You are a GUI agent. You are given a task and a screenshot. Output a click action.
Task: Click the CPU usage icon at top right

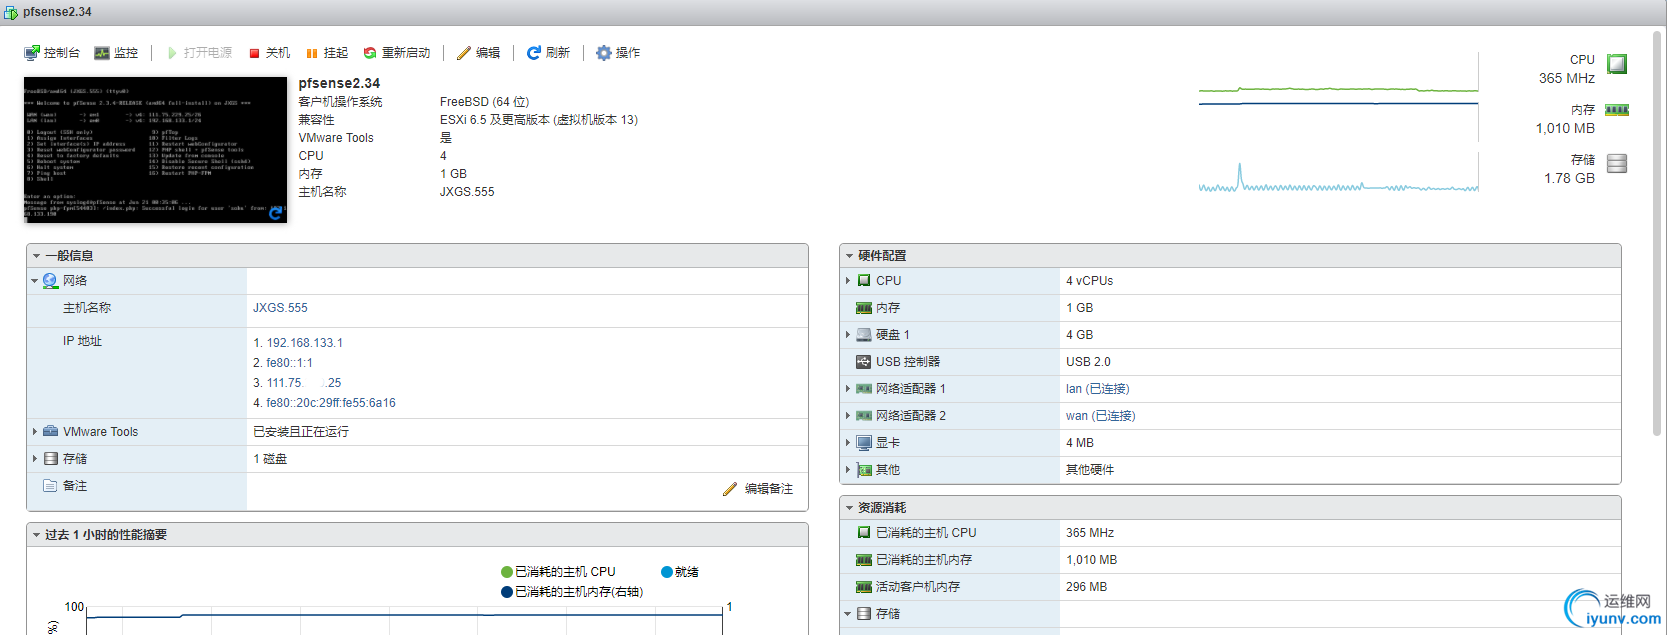pos(1617,64)
